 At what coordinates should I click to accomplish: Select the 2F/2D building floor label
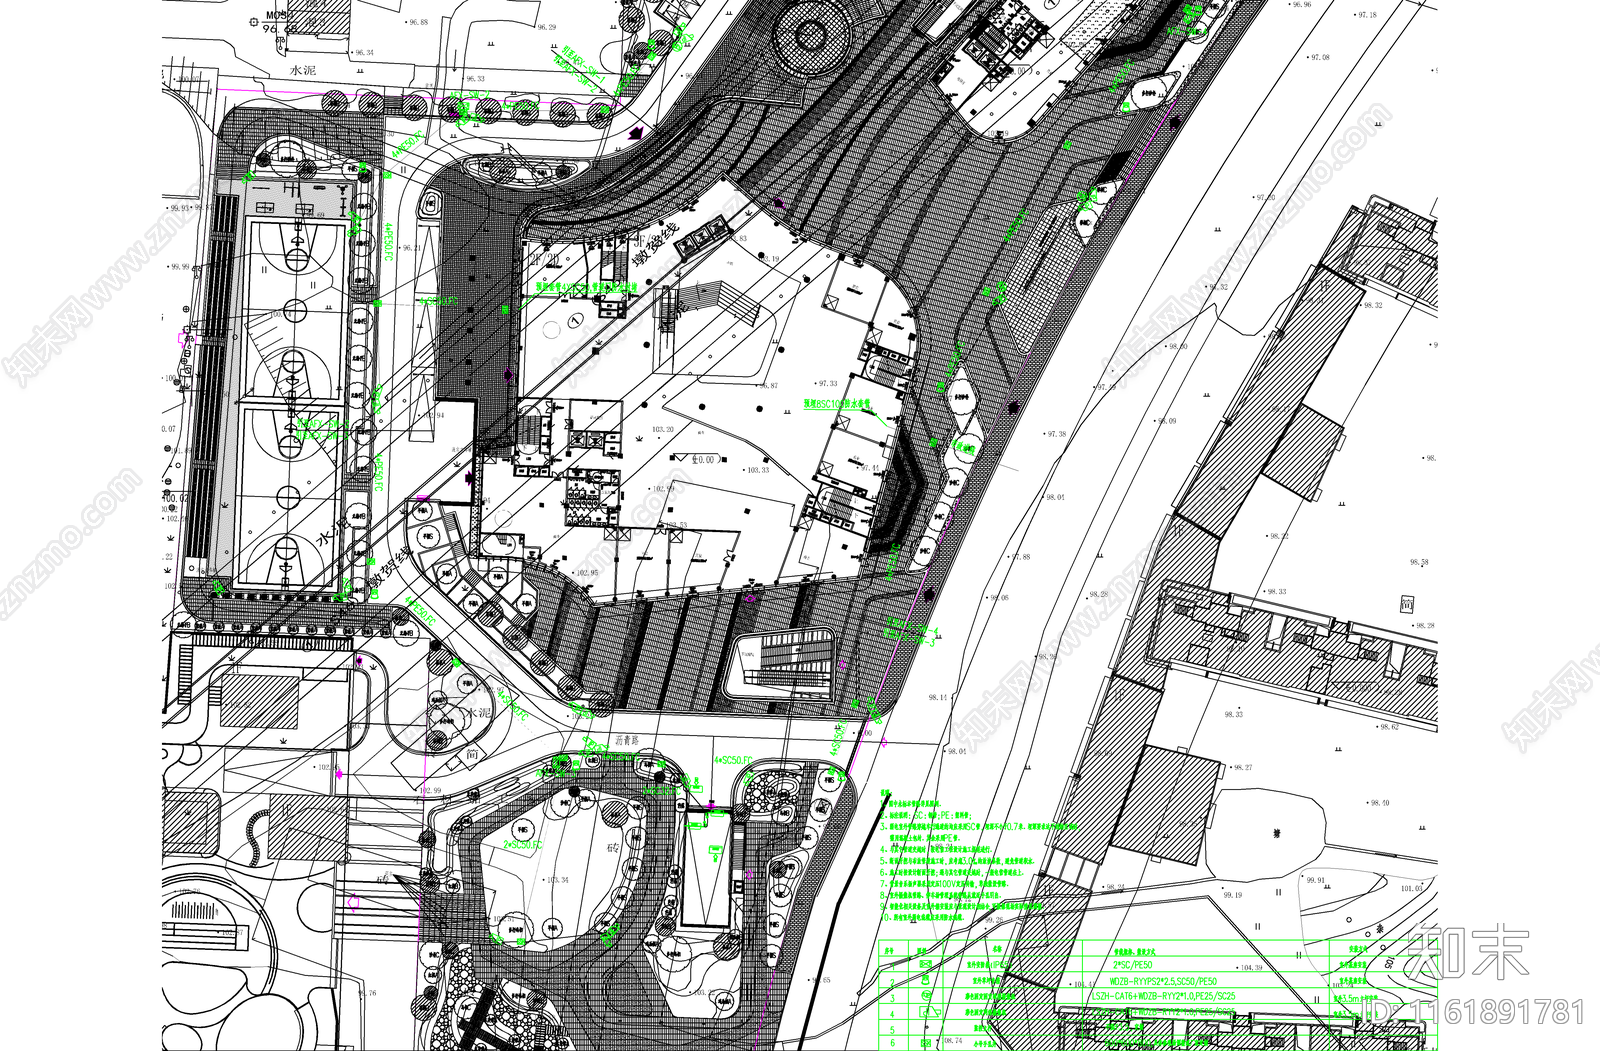546,260
